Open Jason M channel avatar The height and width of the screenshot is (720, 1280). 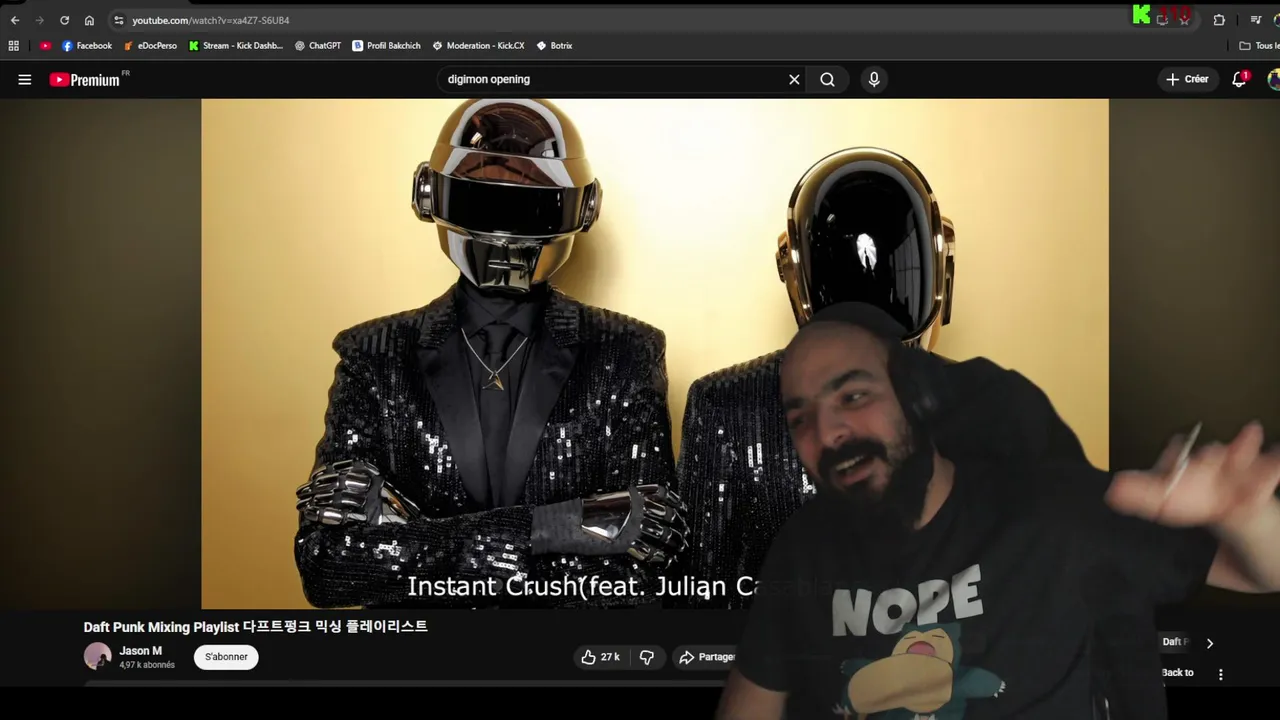pyautogui.click(x=97, y=656)
